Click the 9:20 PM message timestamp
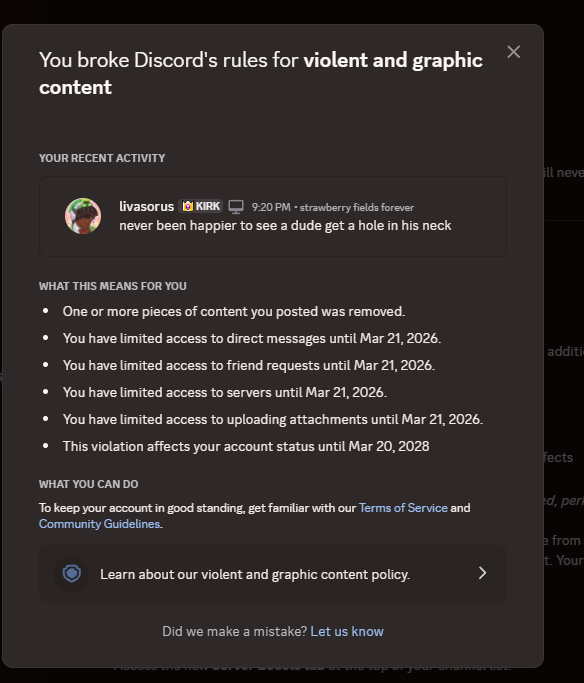The height and width of the screenshot is (683, 584). point(271,207)
